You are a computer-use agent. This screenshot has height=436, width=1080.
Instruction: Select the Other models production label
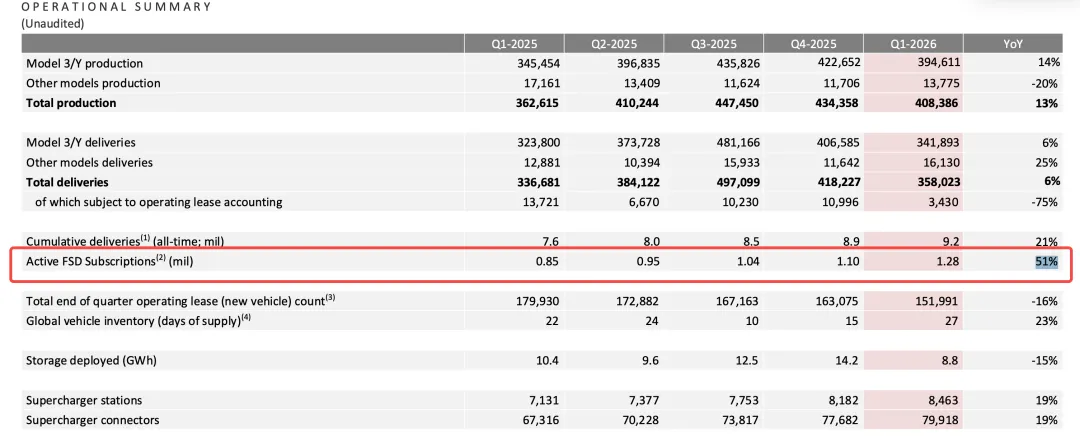pos(93,83)
